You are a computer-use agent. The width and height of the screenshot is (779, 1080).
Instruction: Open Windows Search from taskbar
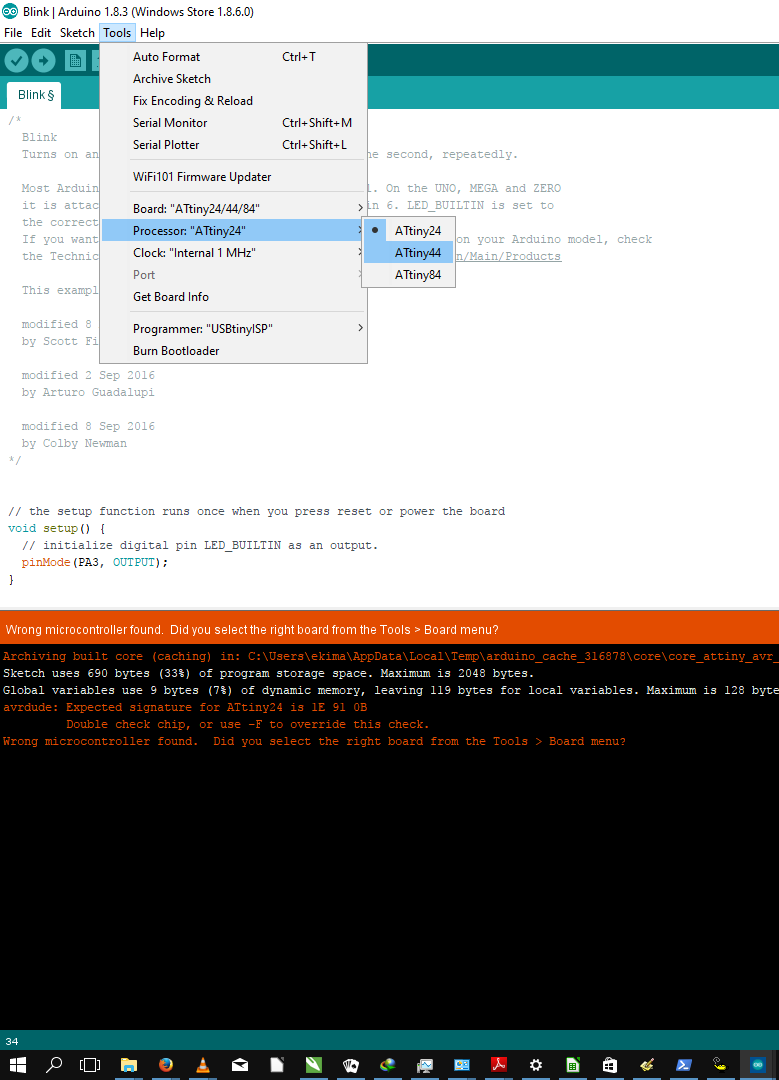tap(54, 1065)
